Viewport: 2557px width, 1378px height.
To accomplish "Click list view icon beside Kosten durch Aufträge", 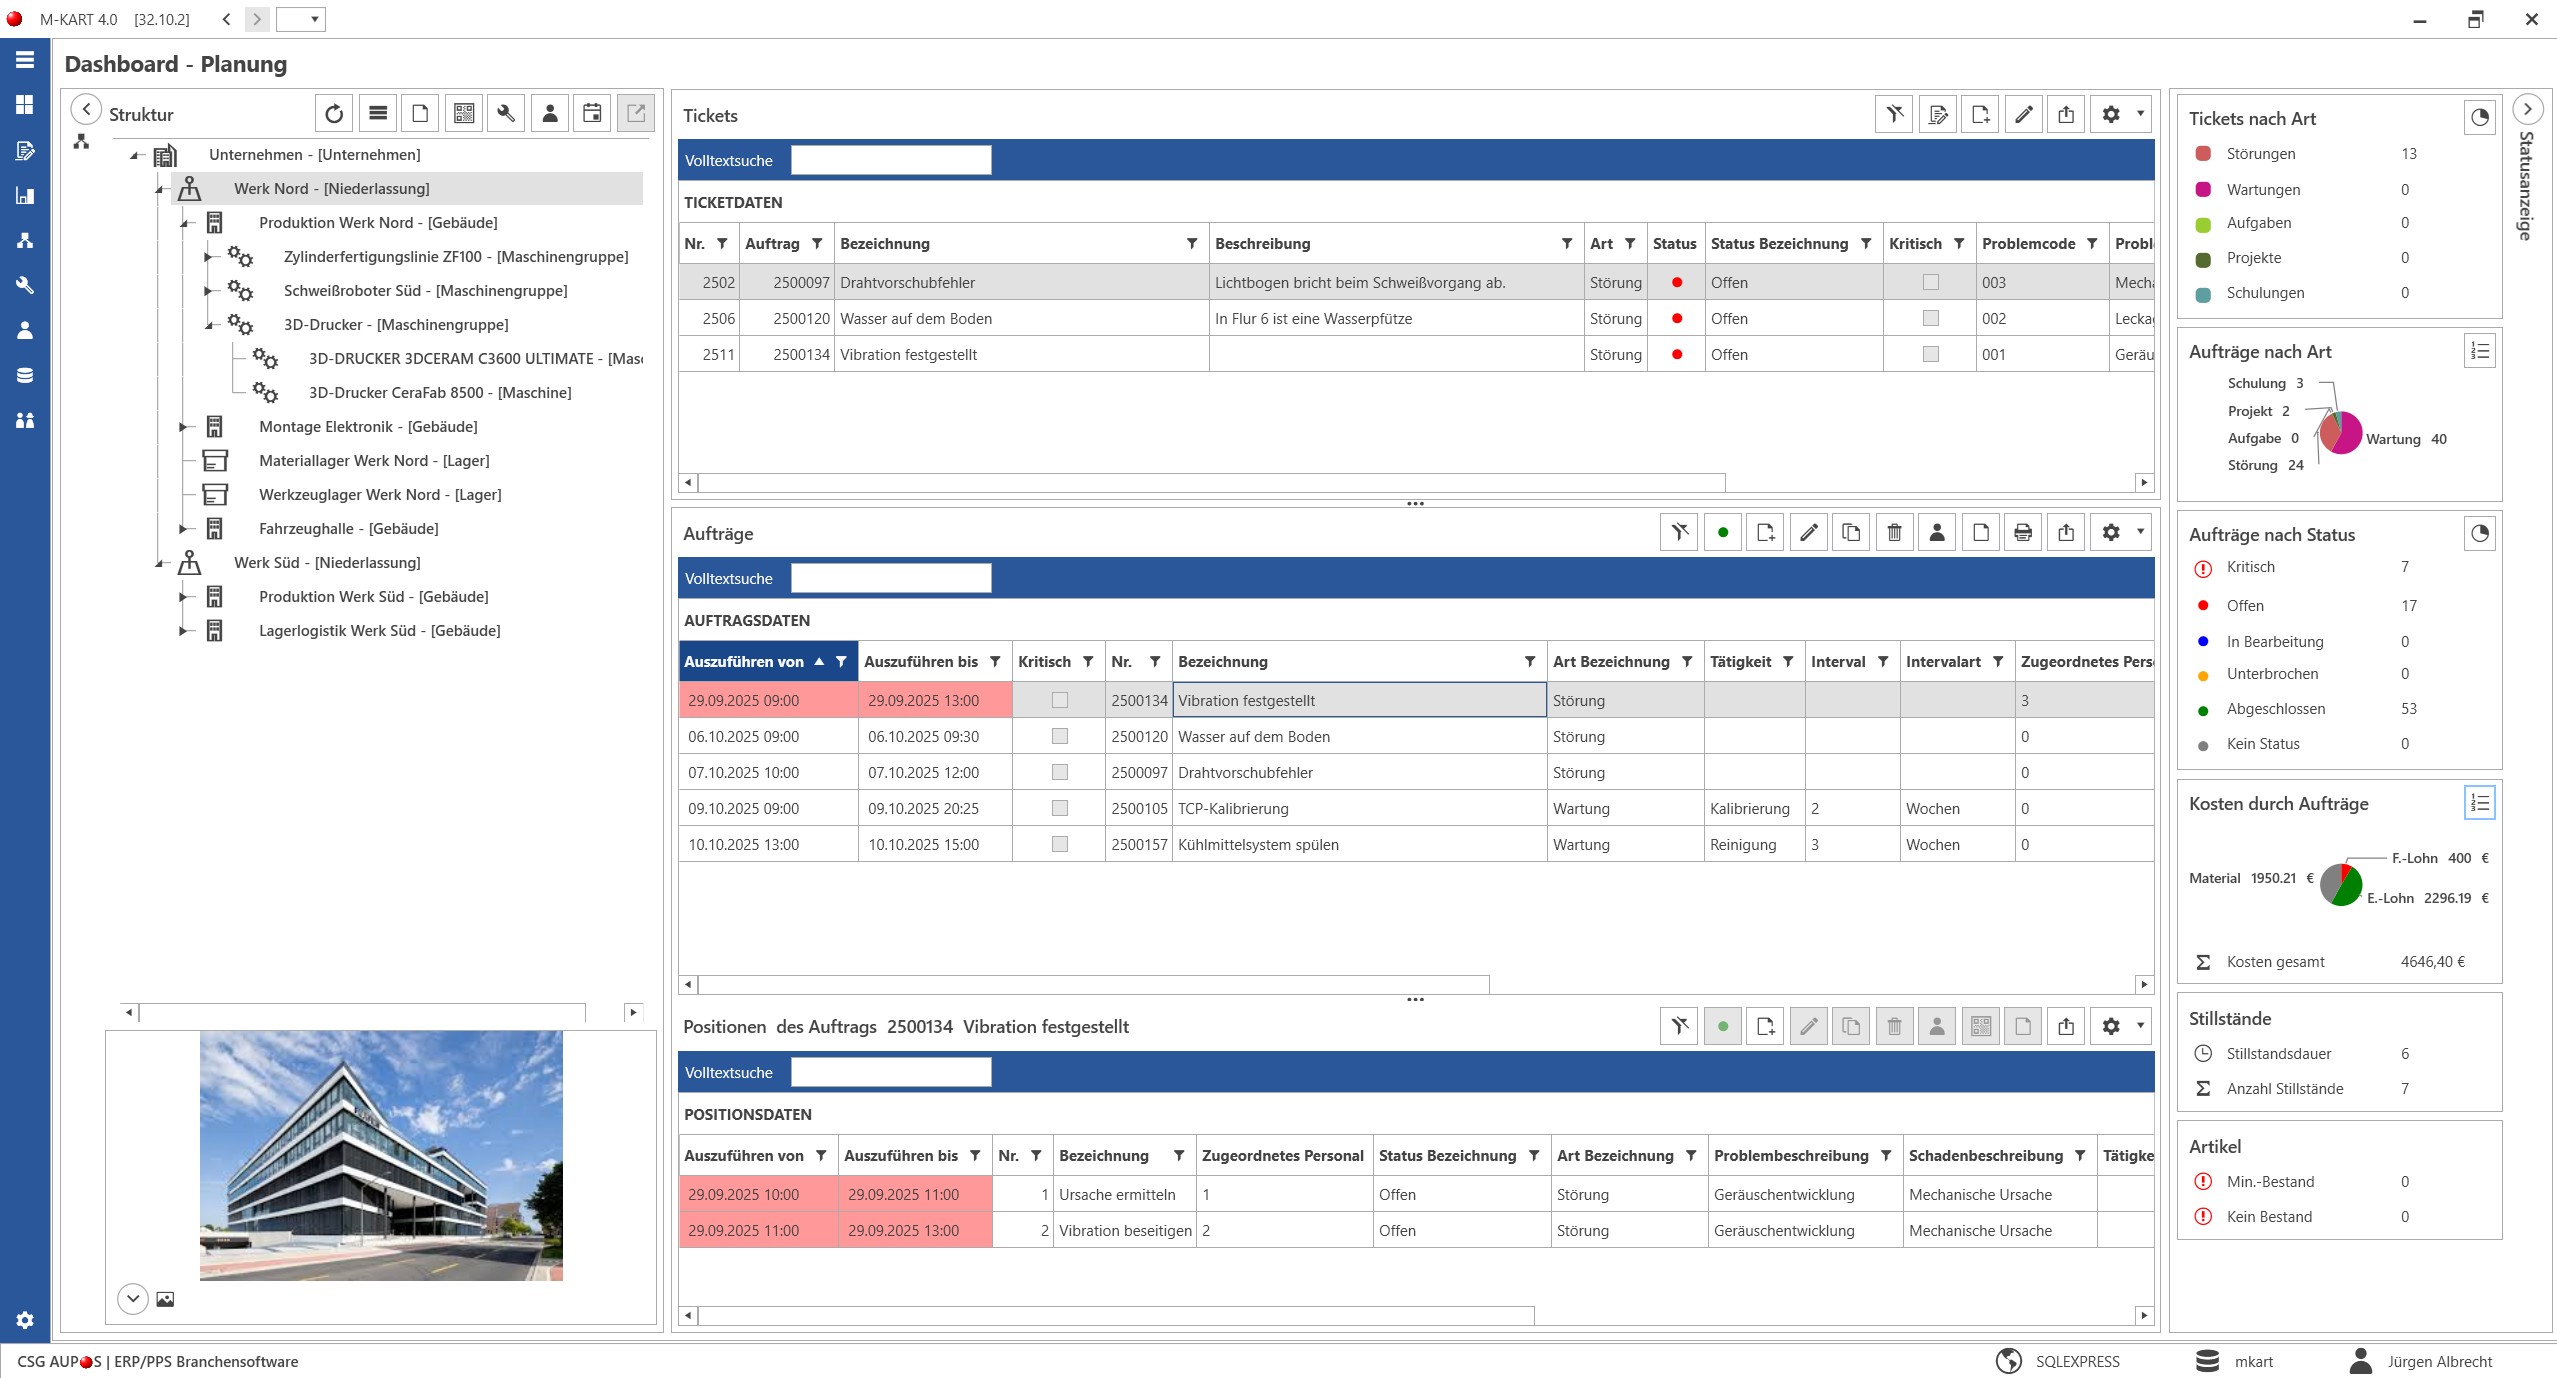I will pos(2479,803).
